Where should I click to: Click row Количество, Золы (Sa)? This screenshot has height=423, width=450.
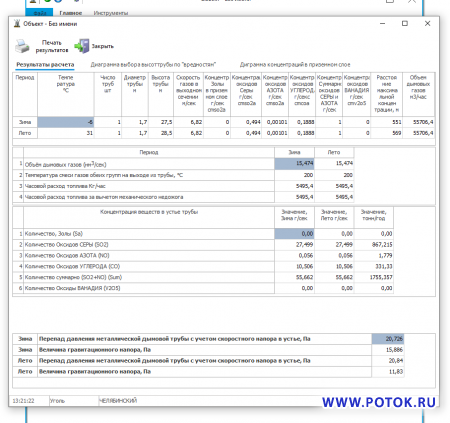click(203, 234)
